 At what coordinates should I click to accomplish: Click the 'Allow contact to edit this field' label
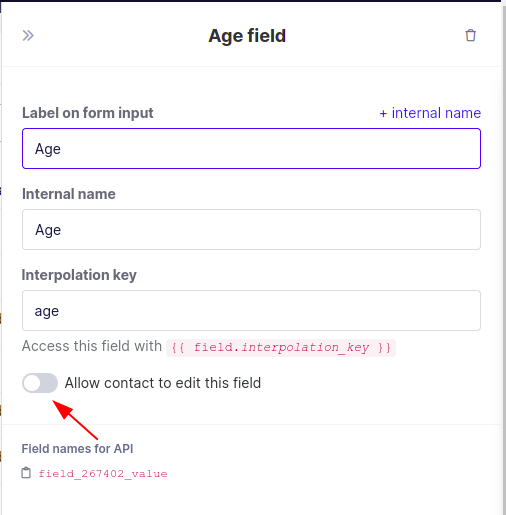[x=163, y=383]
